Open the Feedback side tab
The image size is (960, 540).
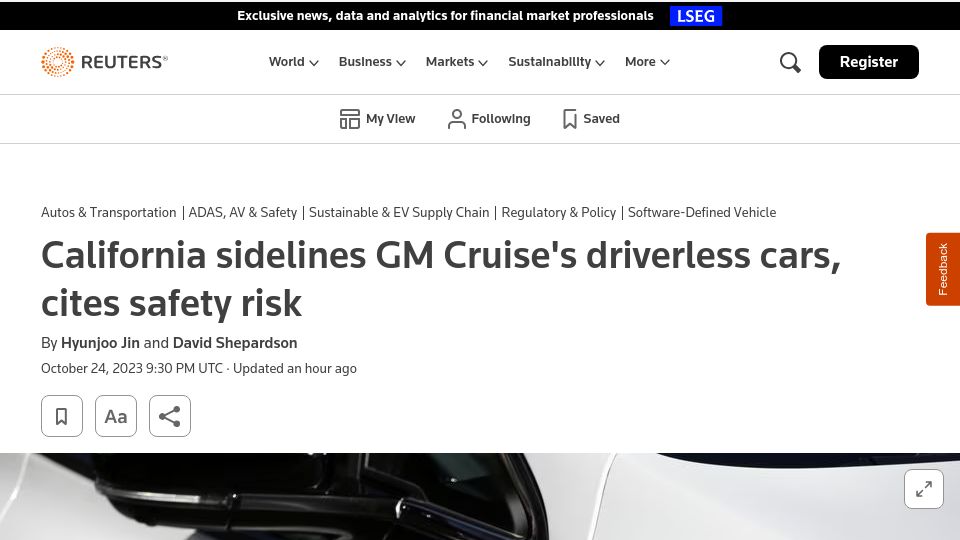(943, 269)
